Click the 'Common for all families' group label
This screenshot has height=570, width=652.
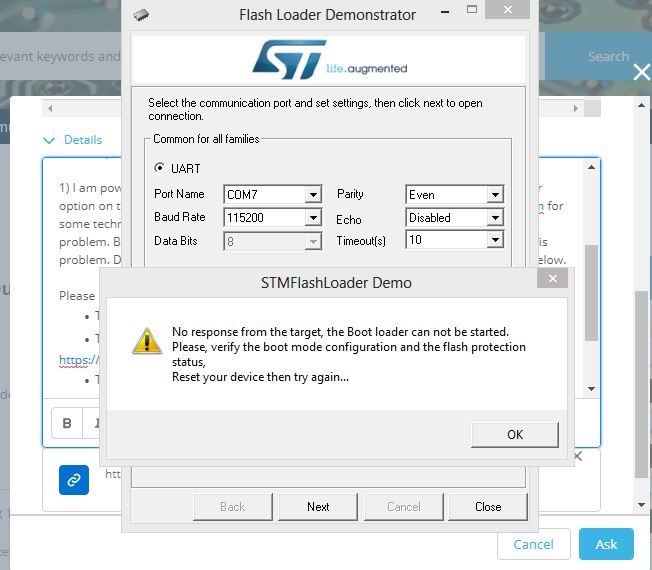coord(206,138)
